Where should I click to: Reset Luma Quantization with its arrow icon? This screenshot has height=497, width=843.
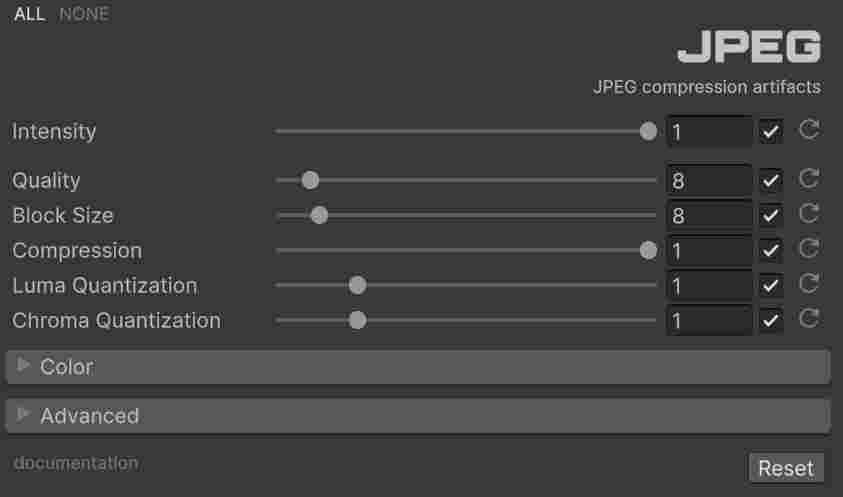point(809,284)
